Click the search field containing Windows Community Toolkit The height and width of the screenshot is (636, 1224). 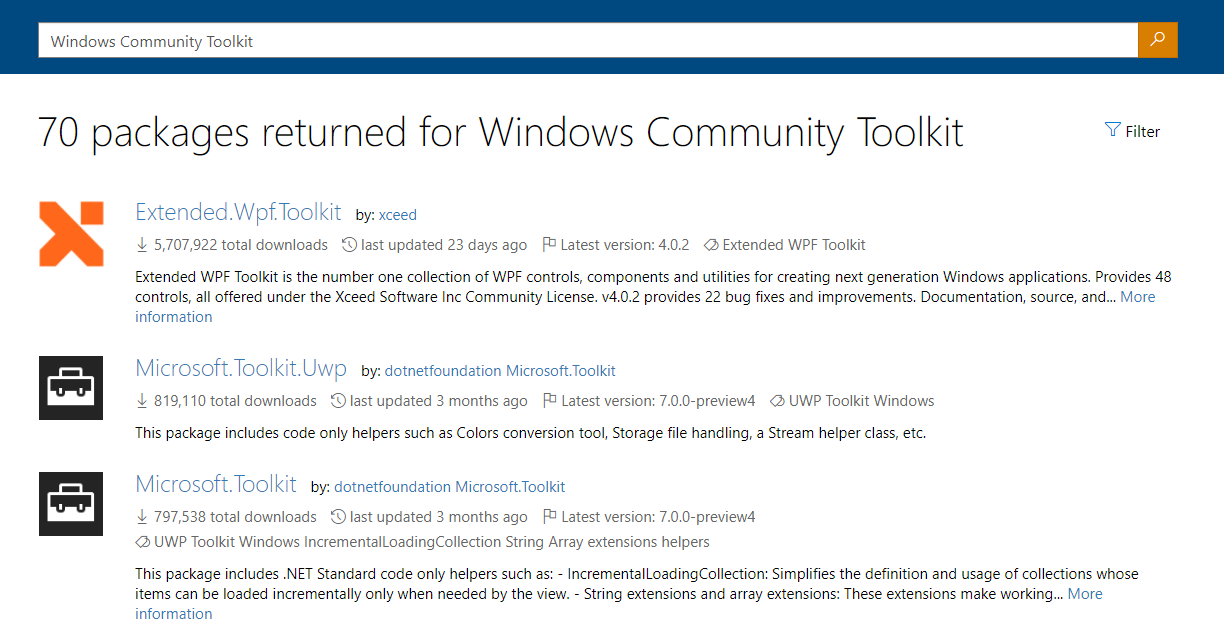588,40
